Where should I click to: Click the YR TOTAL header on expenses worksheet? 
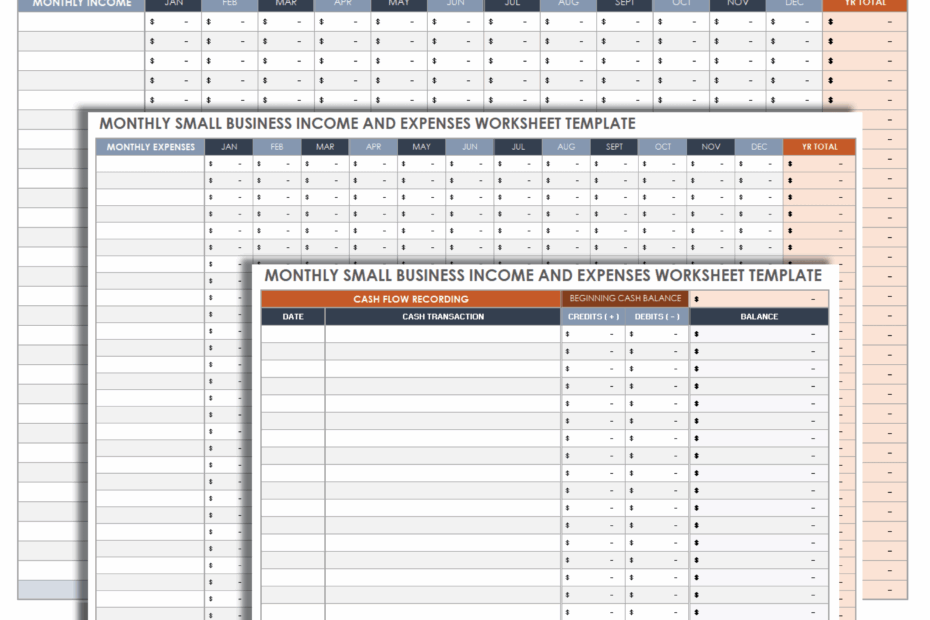click(819, 146)
